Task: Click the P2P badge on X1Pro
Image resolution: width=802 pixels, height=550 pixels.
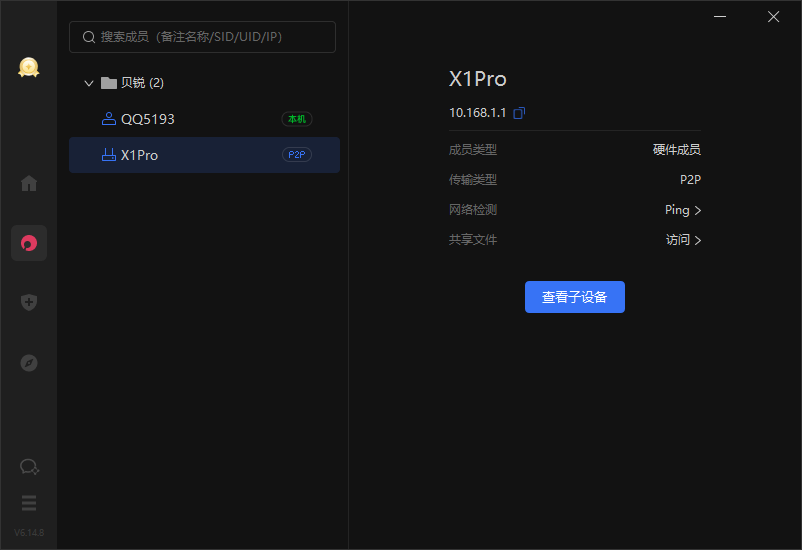Action: 297,155
